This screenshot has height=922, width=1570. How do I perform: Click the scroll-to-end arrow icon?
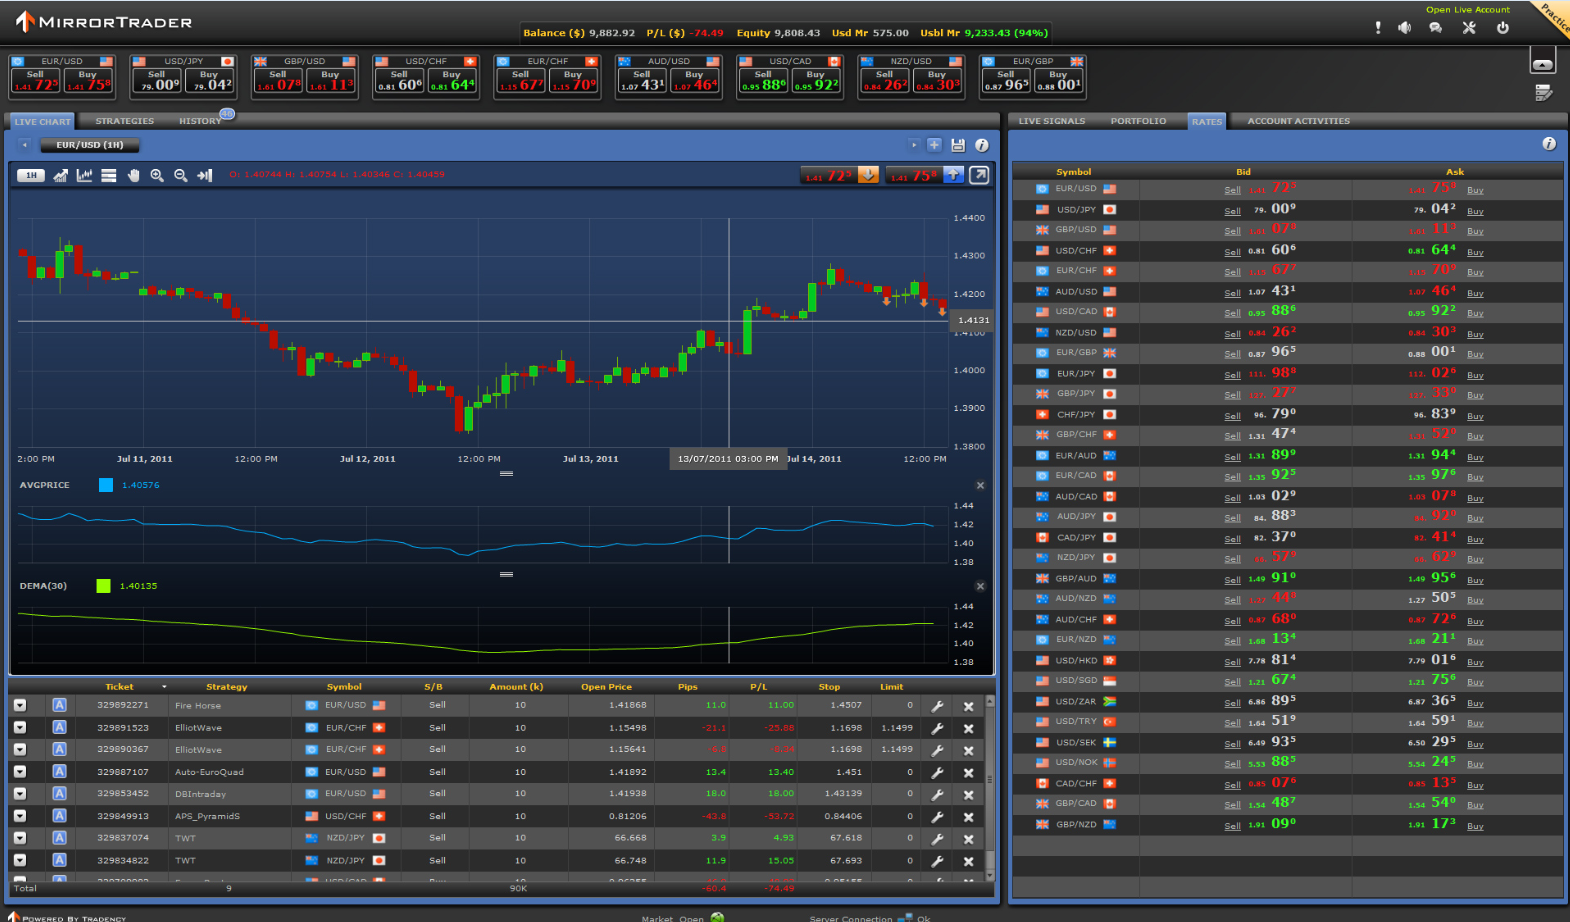(205, 175)
